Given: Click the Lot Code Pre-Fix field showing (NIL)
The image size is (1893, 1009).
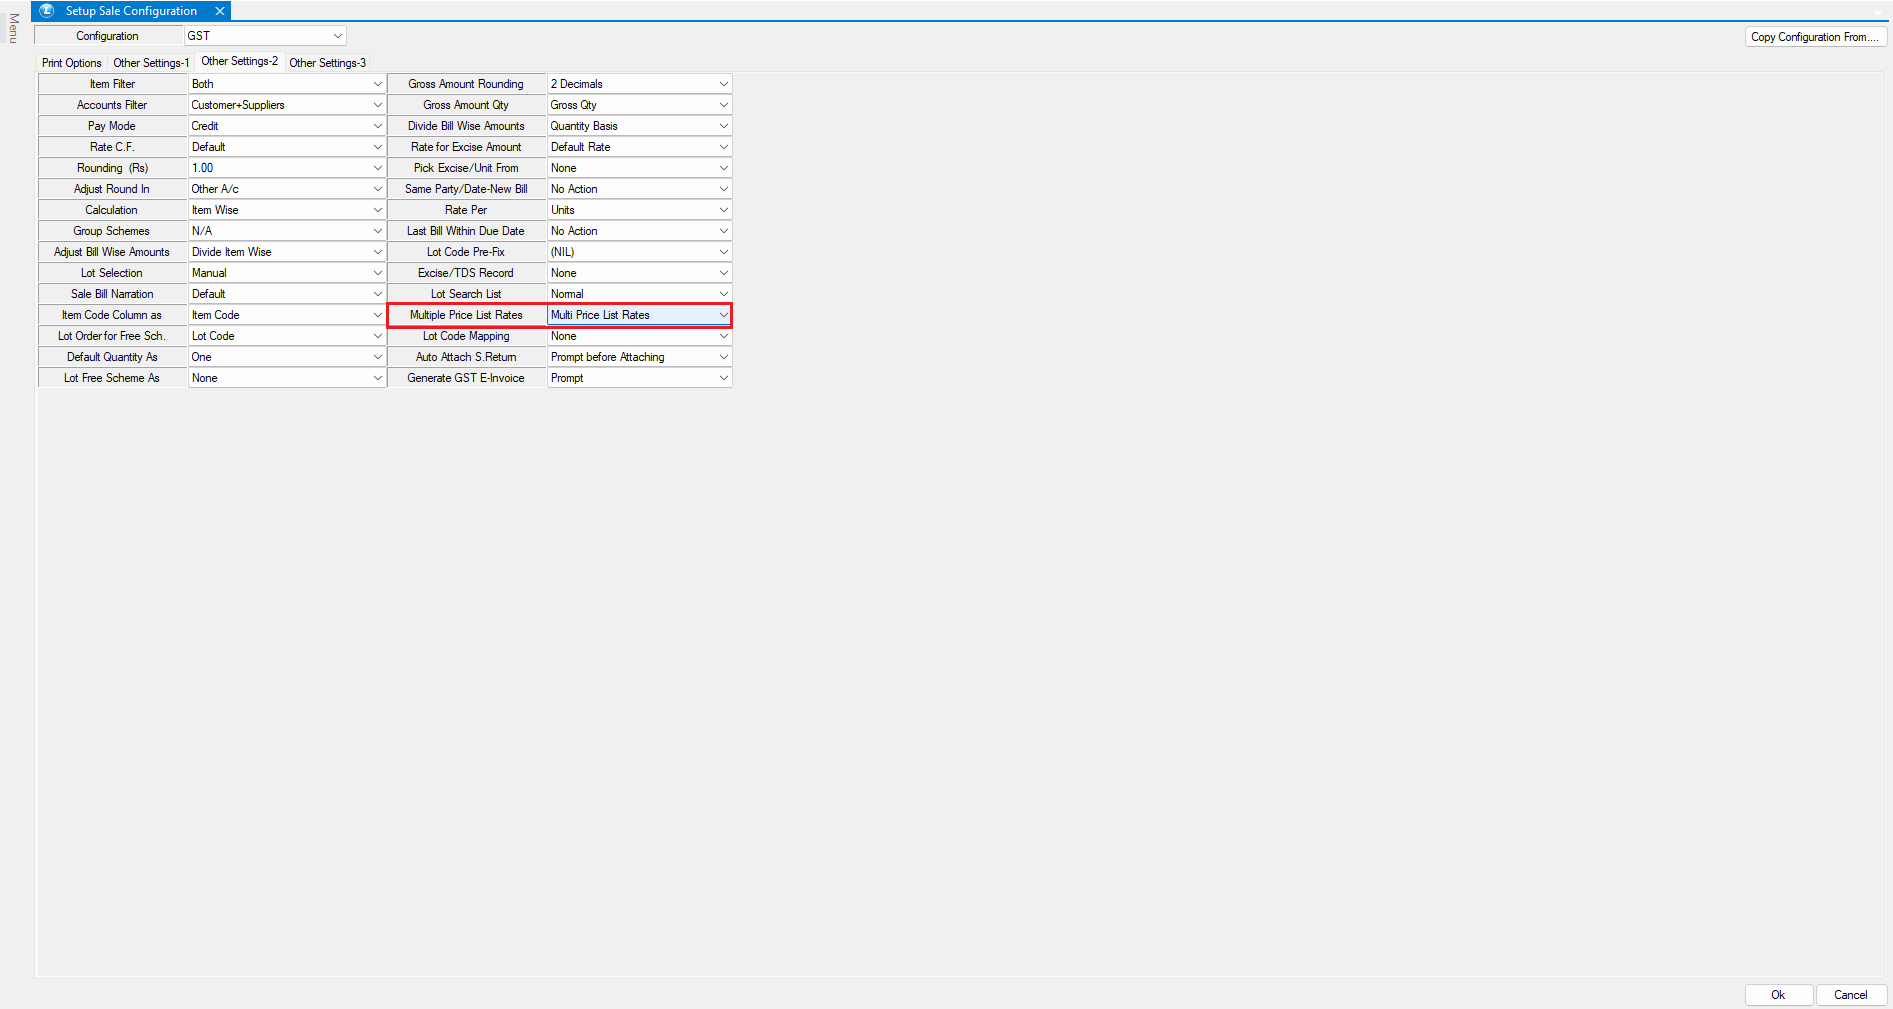Looking at the screenshot, I should [630, 252].
